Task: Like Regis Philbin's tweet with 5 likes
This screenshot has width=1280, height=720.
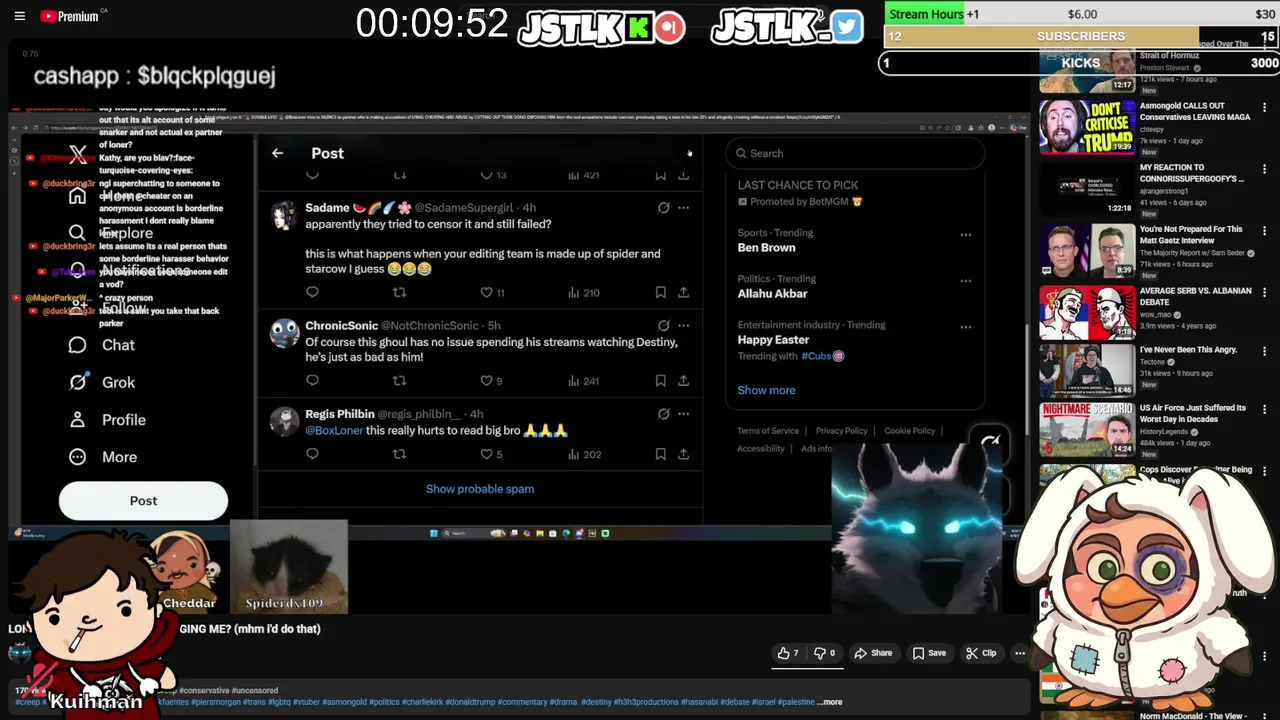Action: coord(491,454)
